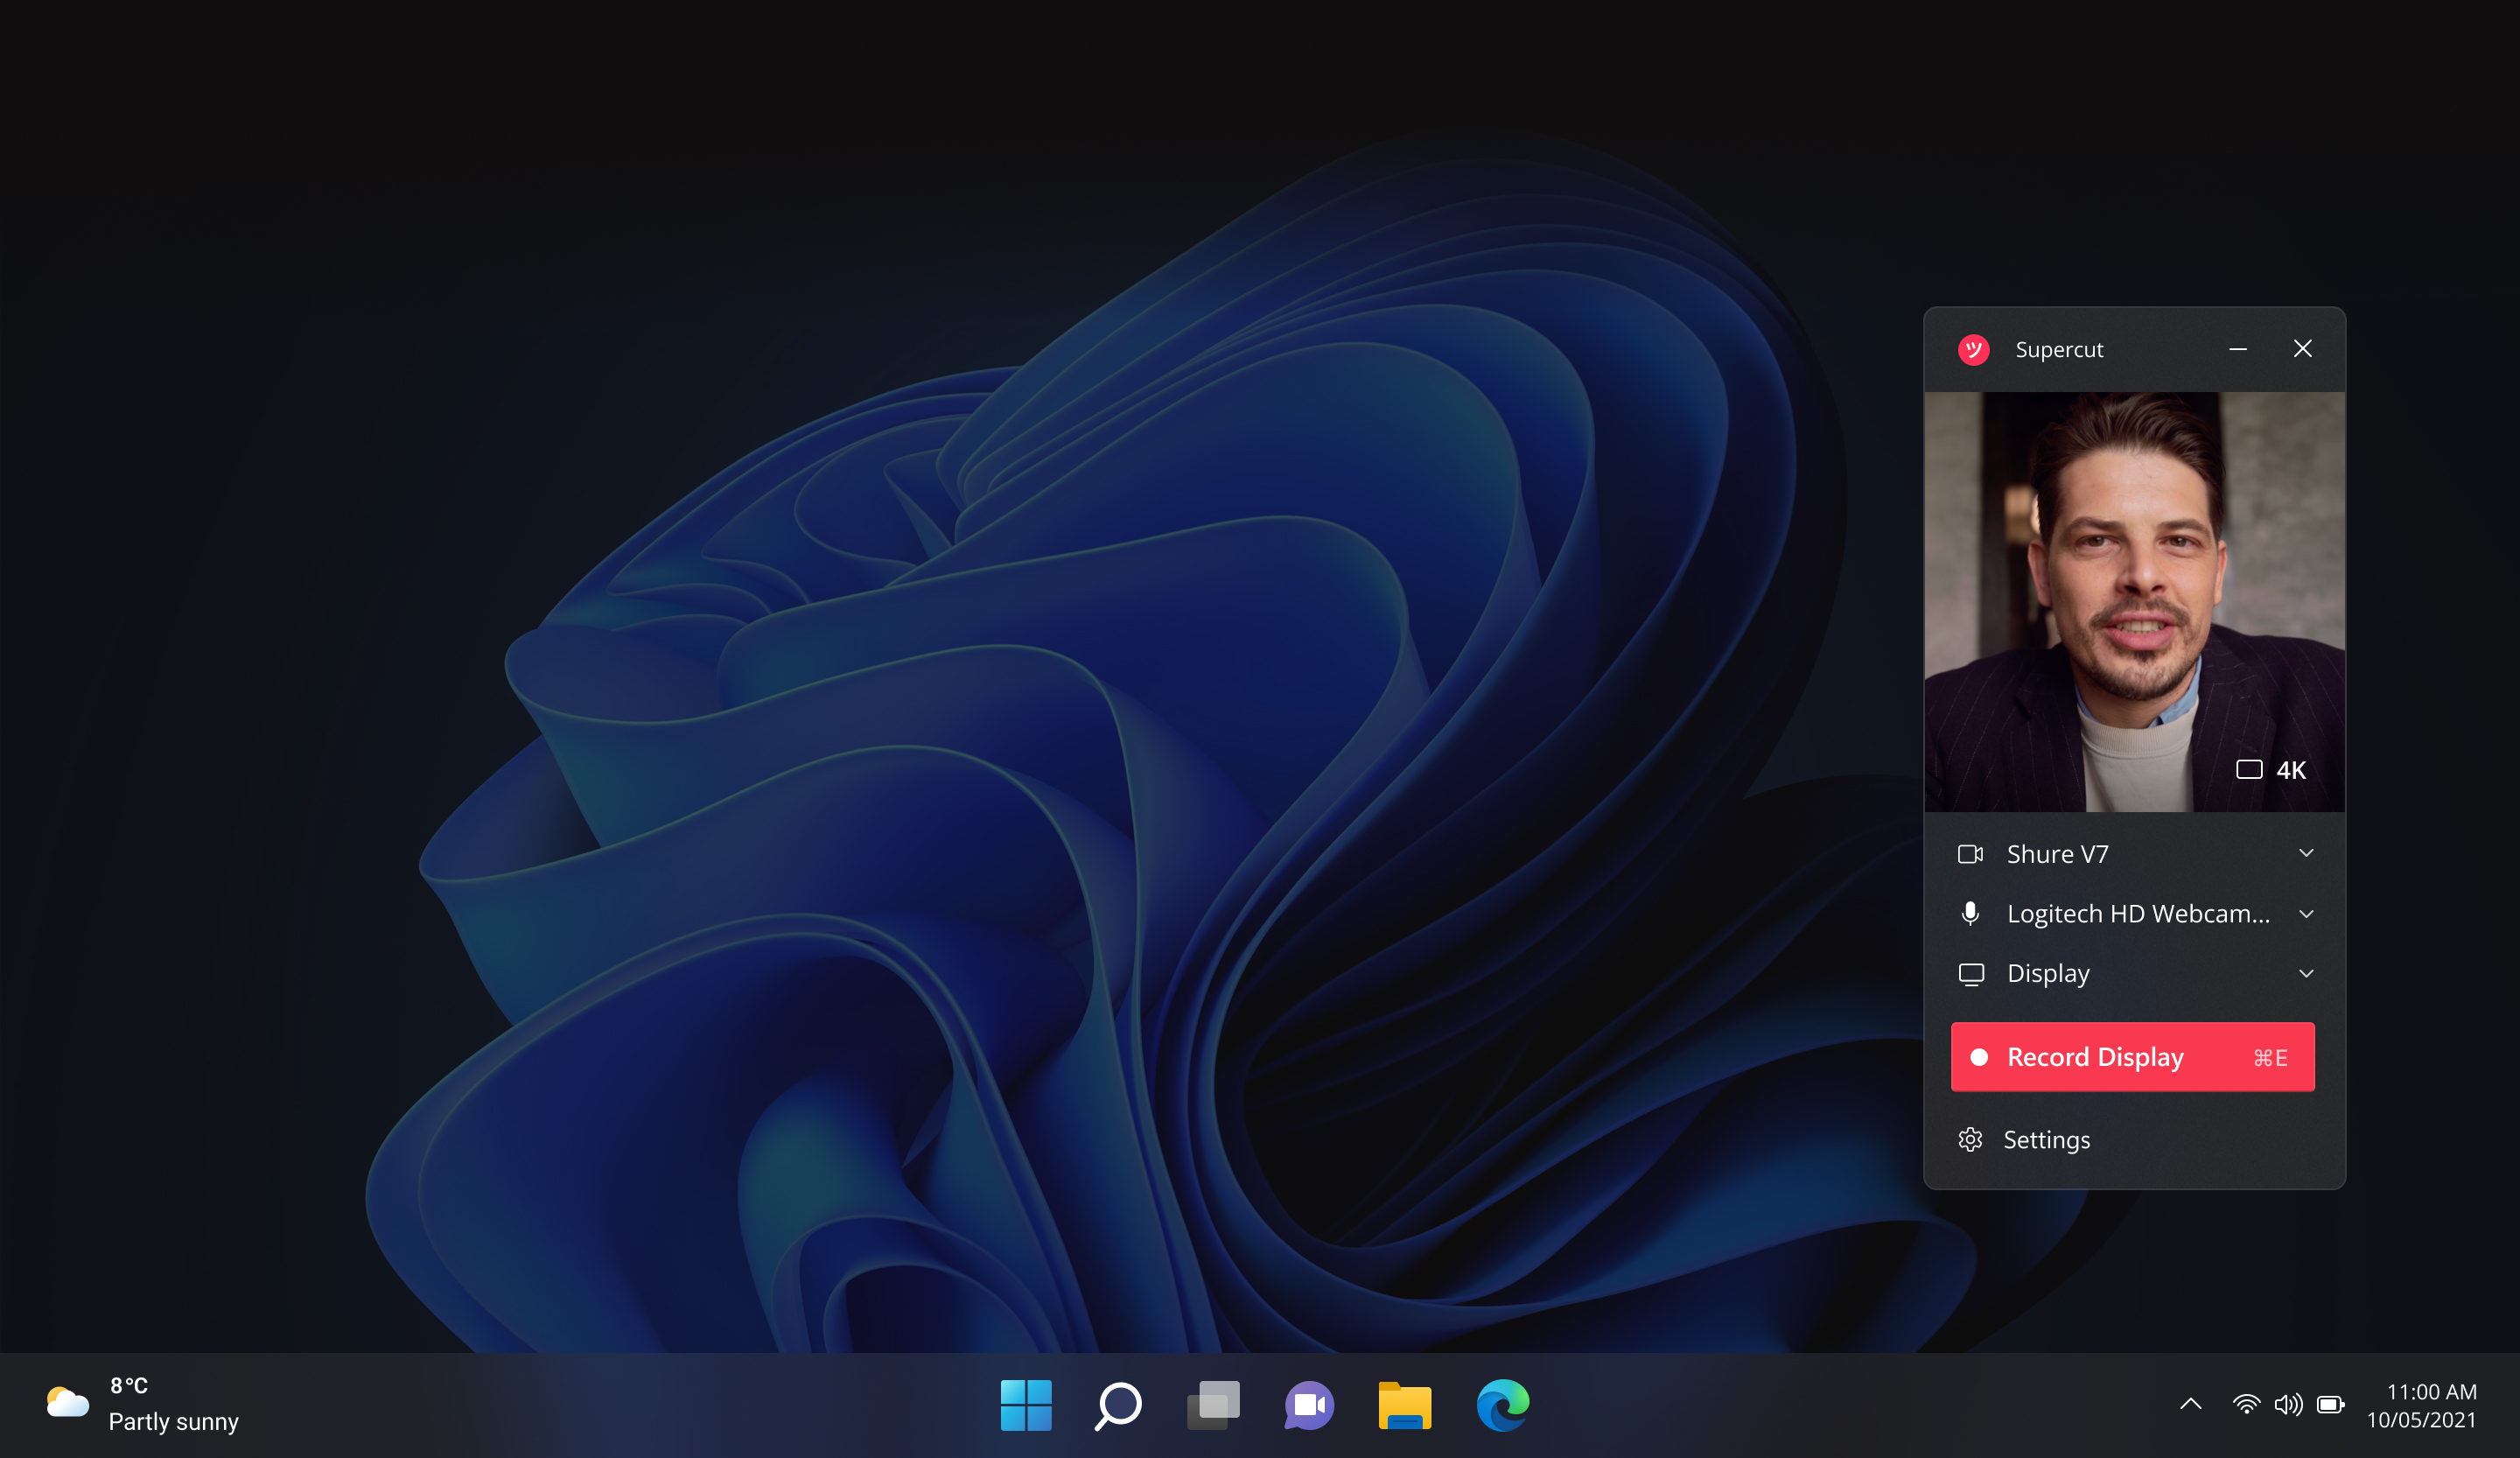Expand the Display source dropdown
Viewport: 2520px width, 1458px height.
point(2306,973)
